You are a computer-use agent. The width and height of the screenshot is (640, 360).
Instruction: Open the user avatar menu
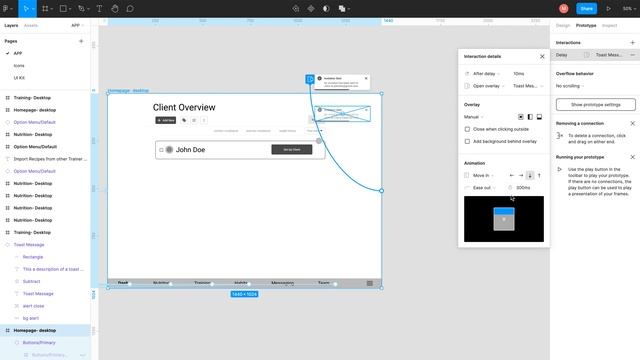pyautogui.click(x=564, y=9)
